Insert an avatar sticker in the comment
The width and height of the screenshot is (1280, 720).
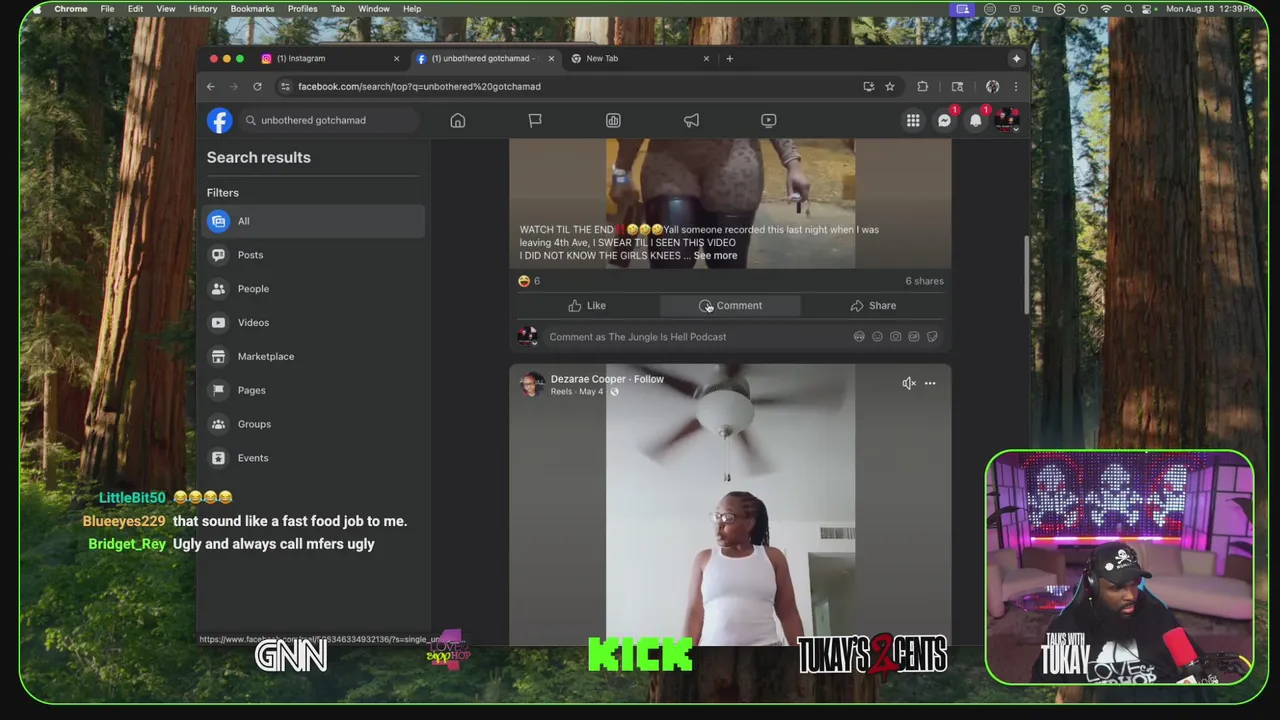coord(859,337)
